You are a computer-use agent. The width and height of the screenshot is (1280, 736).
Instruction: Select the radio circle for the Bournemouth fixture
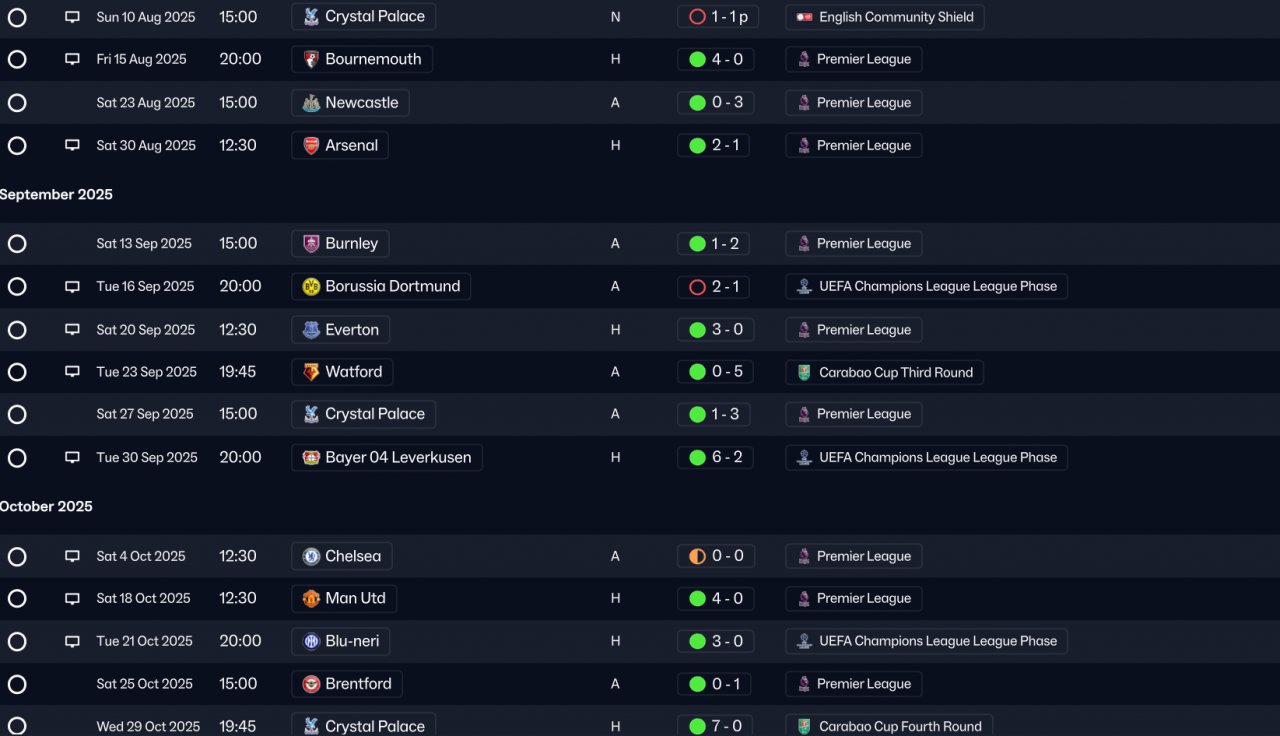(17, 59)
